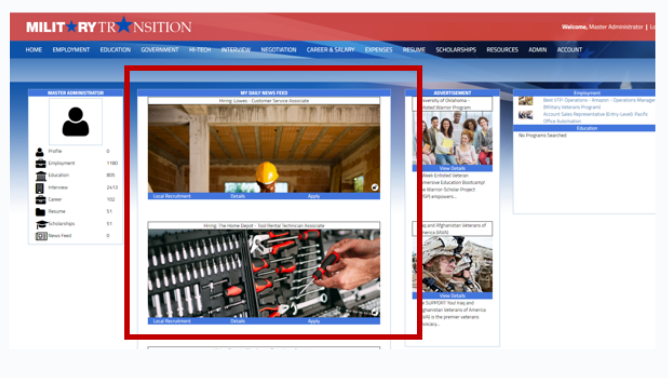The image size is (668, 378).
Task: Click Apply under Lowes Customer Service job
Action: (x=314, y=196)
